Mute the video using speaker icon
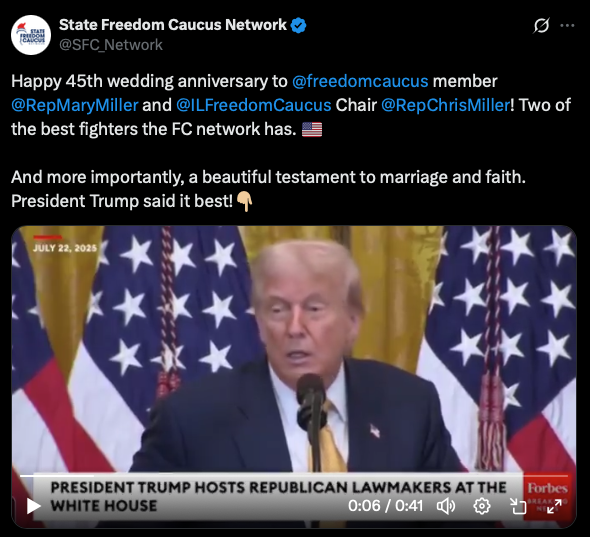590x537 pixels. point(446,506)
